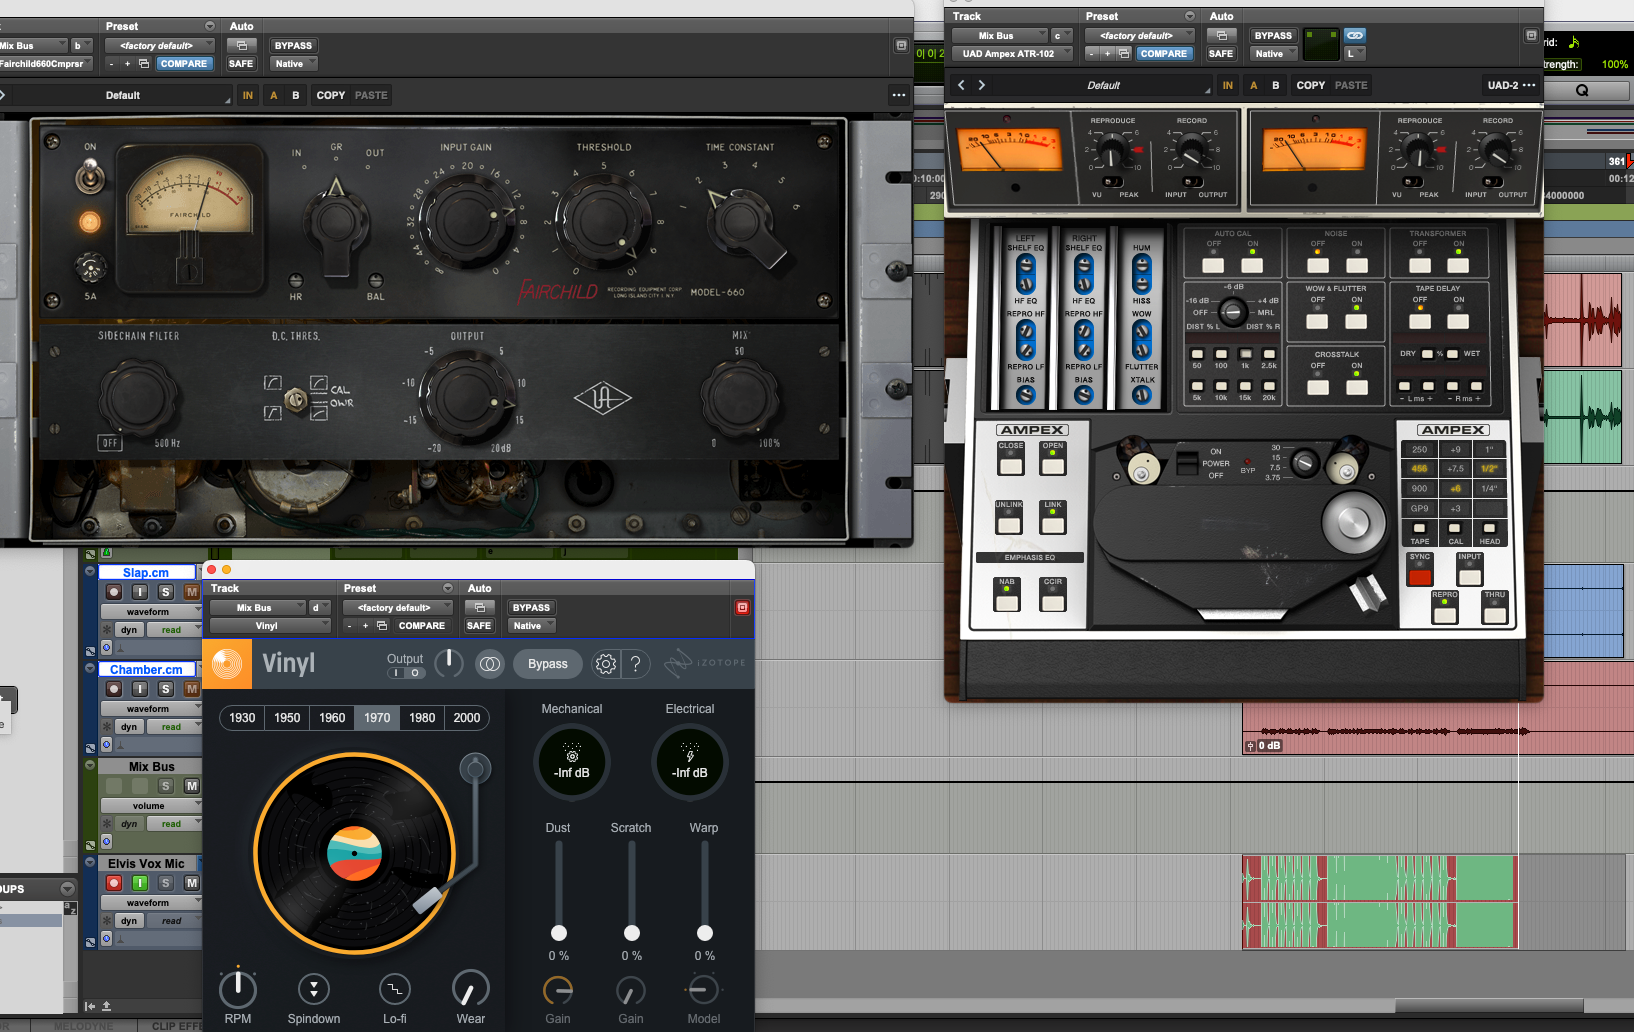1634x1032 pixels.
Task: Activate the Spindown button in Vinyl
Action: (314, 990)
